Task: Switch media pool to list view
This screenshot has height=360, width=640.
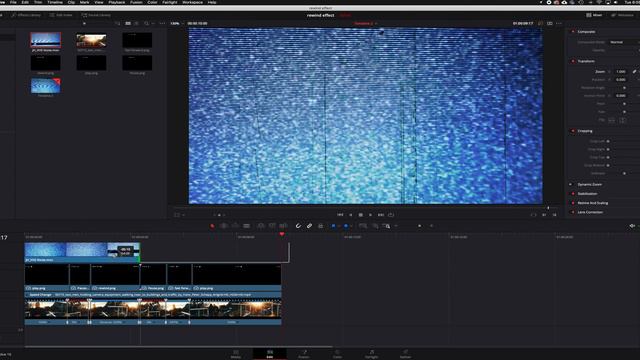Action: [x=136, y=24]
